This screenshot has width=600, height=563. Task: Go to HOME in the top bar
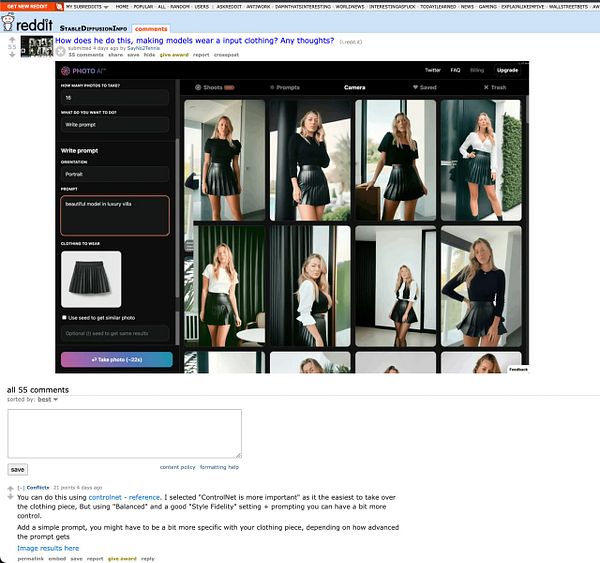122,7
